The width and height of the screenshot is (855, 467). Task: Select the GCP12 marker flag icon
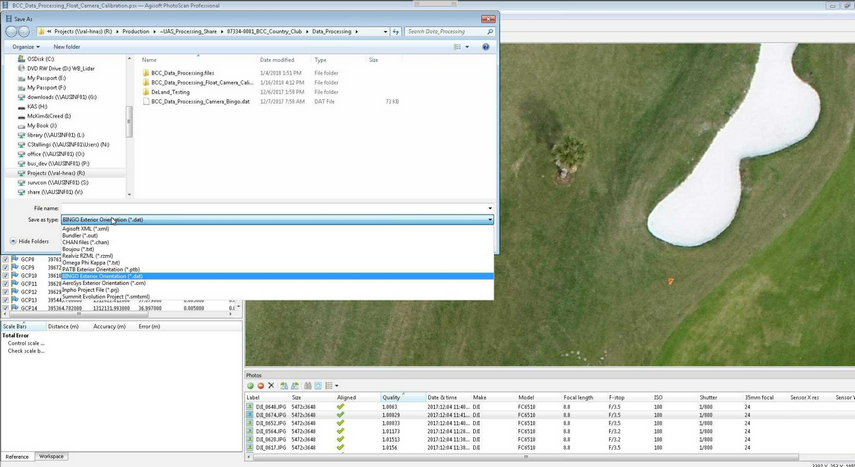15,292
